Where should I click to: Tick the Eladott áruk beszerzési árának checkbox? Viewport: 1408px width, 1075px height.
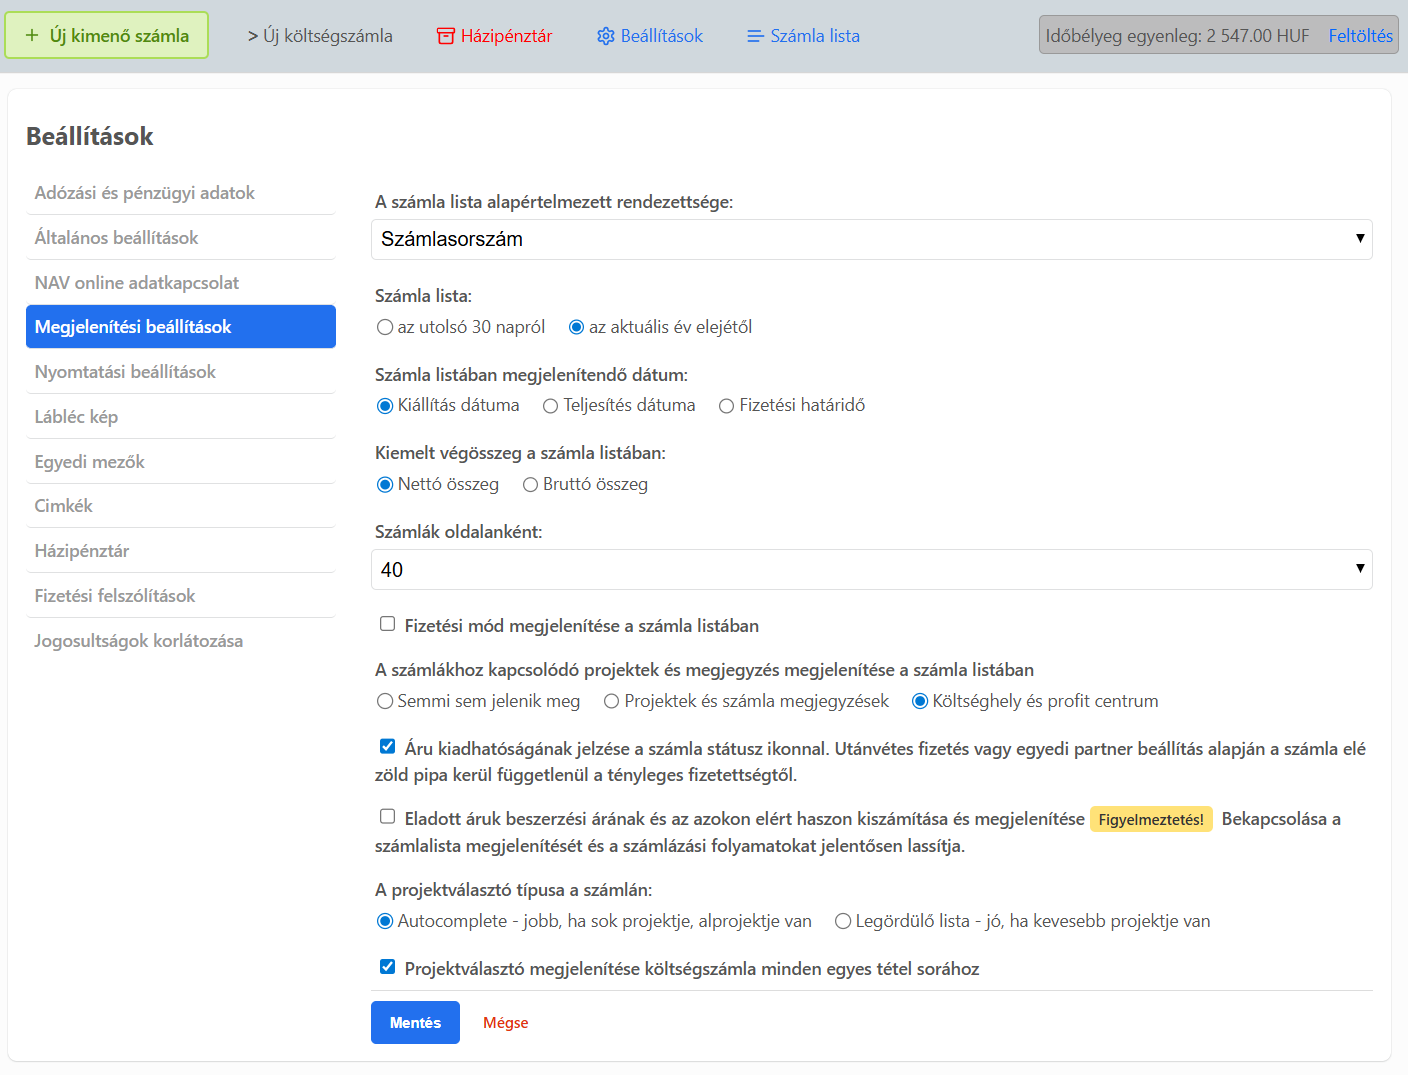click(x=387, y=816)
